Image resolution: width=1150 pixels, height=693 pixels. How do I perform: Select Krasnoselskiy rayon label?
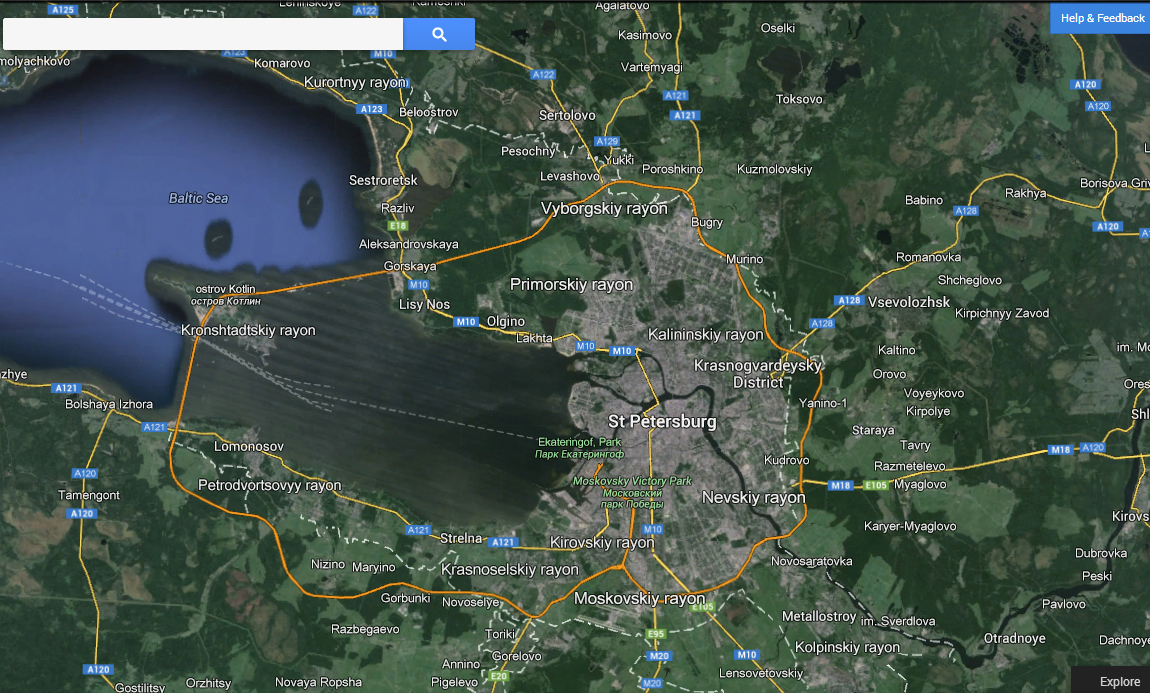[510, 570]
